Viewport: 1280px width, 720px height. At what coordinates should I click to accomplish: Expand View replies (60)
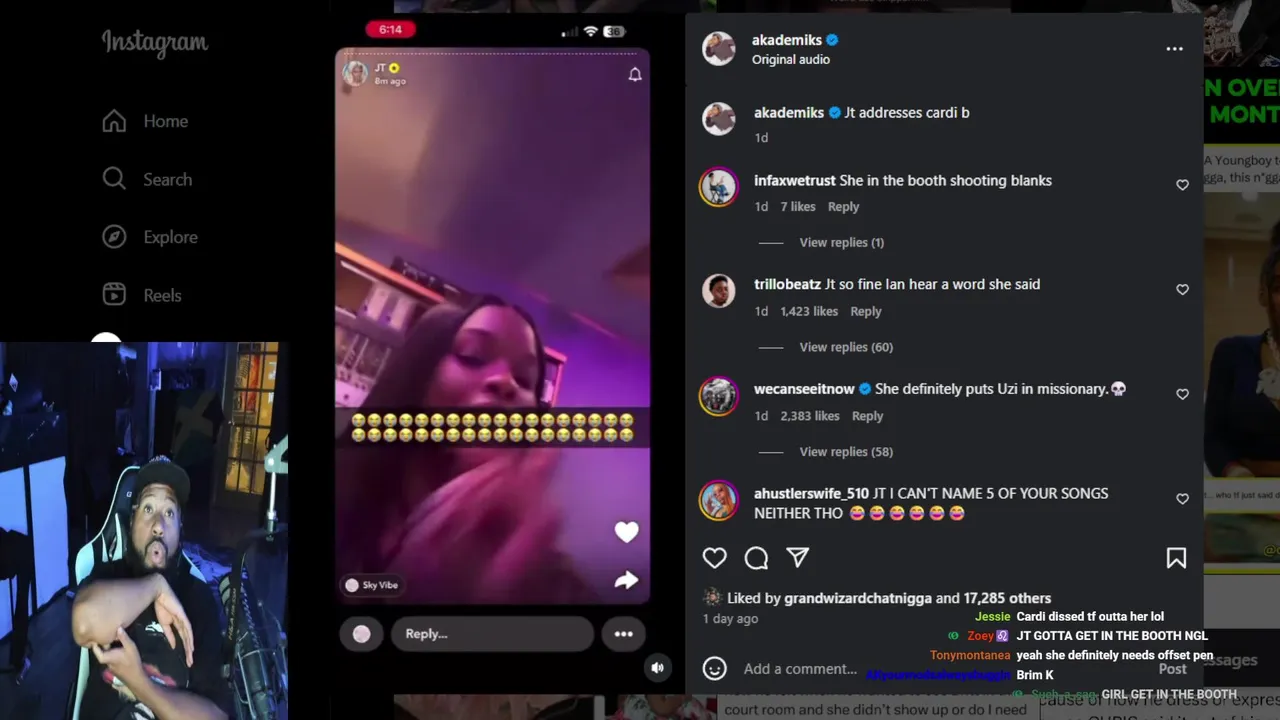tap(846, 347)
